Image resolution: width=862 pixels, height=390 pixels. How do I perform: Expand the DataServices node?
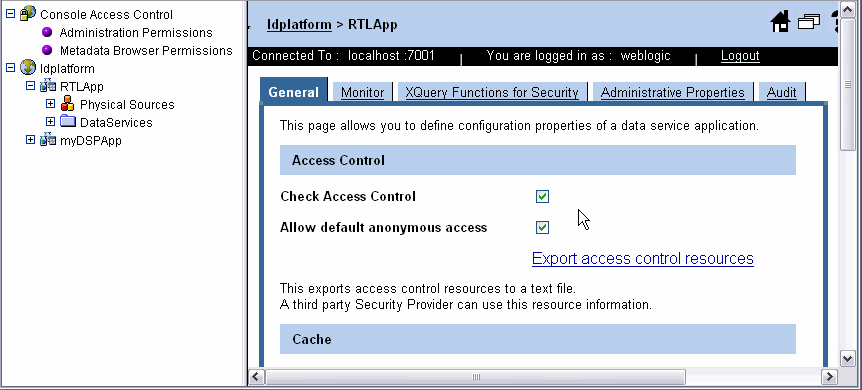pyautogui.click(x=51, y=122)
